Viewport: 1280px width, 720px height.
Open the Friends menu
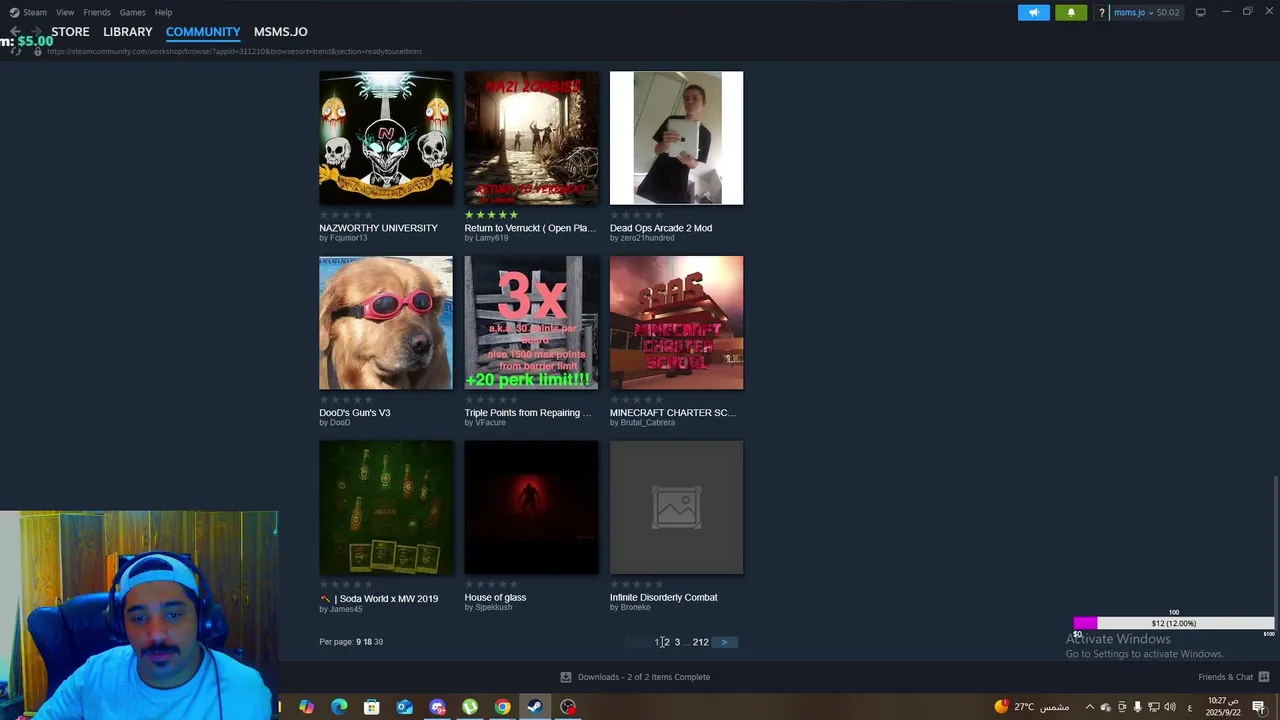tap(97, 12)
